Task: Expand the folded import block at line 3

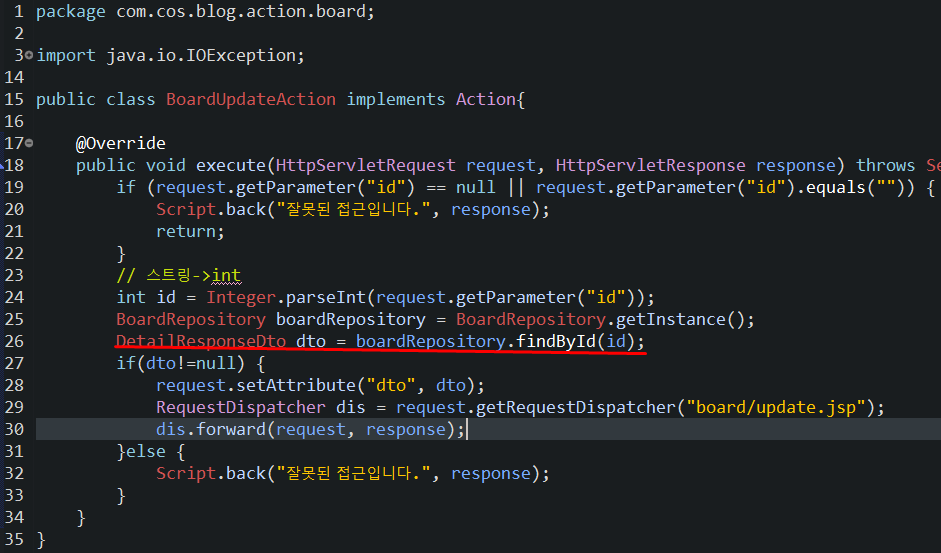Action: click(29, 55)
